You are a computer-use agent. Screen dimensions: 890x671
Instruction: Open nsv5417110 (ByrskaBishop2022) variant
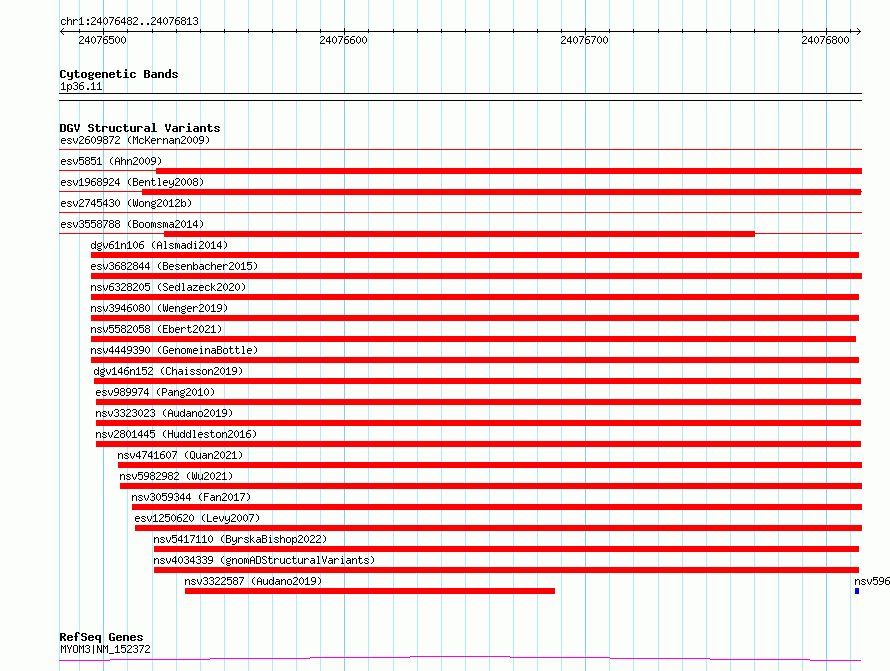(x=240, y=539)
